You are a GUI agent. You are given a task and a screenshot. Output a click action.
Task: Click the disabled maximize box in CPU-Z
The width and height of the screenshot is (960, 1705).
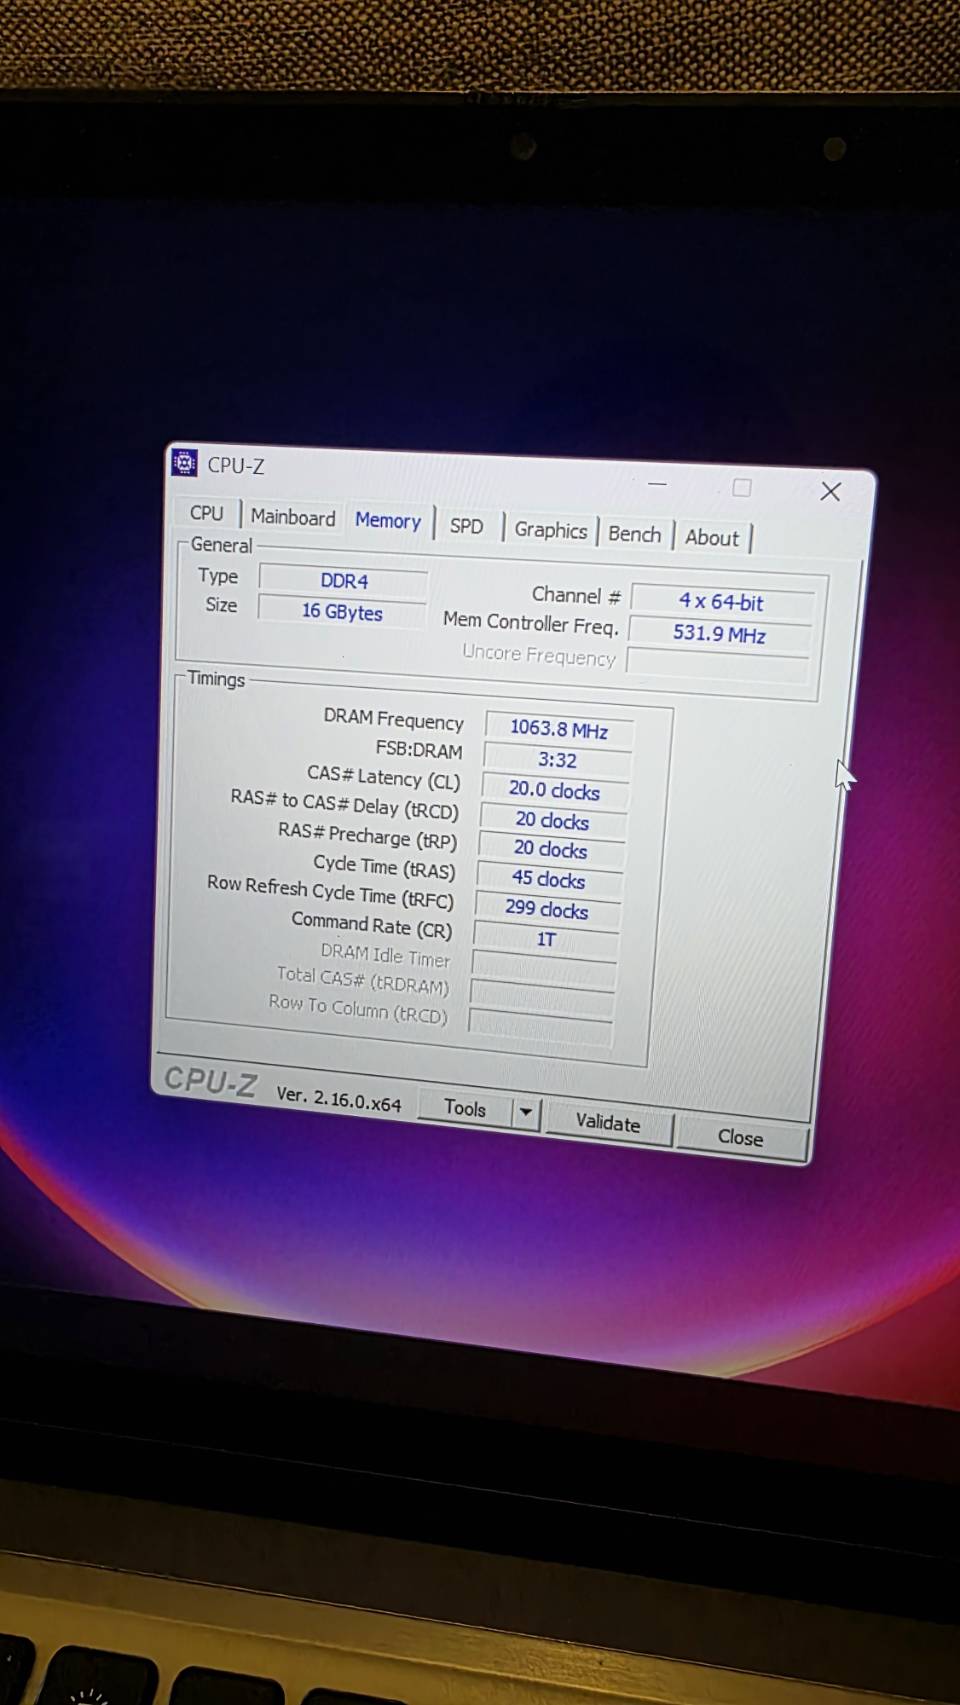tap(742, 487)
